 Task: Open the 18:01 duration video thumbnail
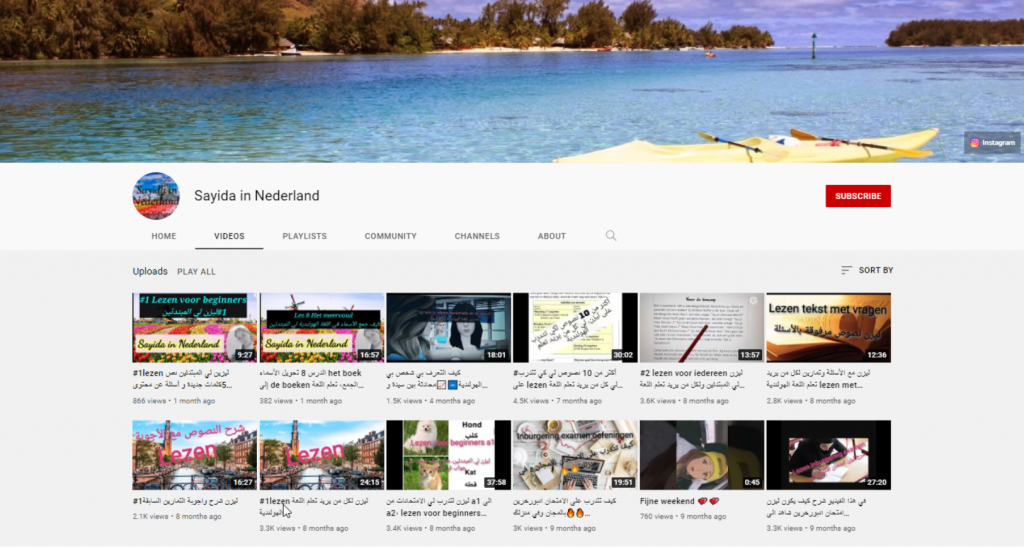pos(448,327)
